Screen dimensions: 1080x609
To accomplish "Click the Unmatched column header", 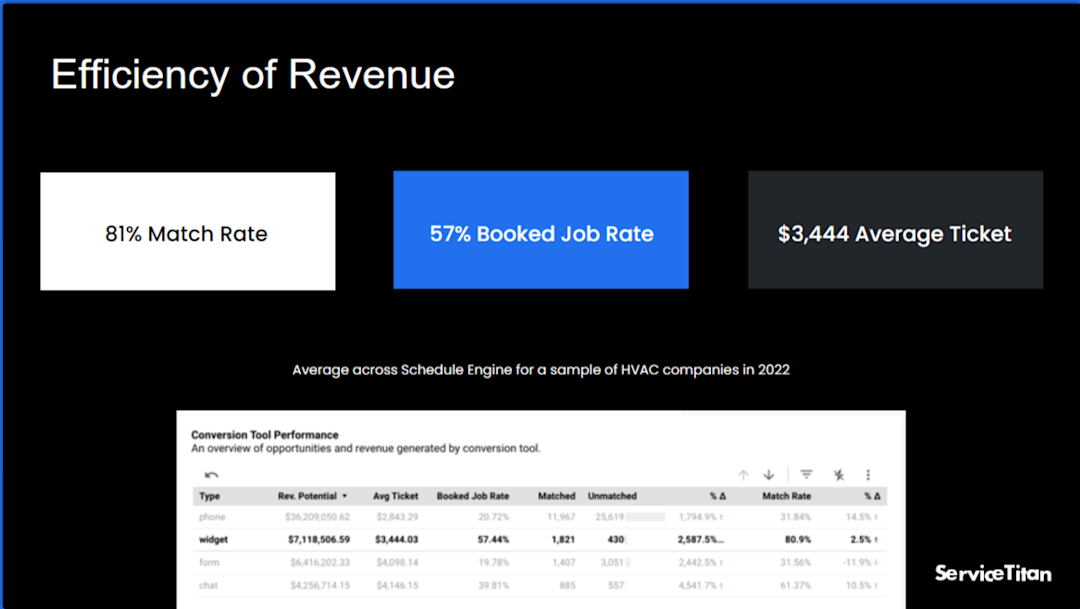I will [x=612, y=496].
